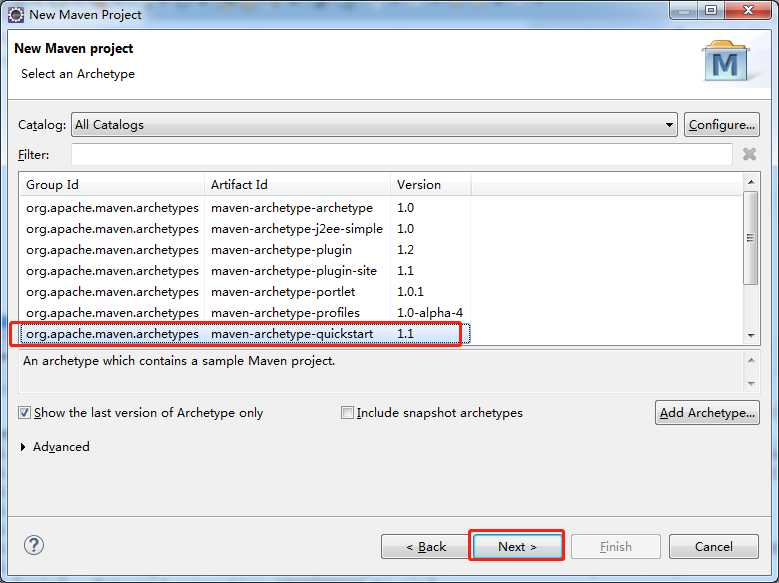Clear the filter with the X icon
779x583 pixels.
[x=749, y=154]
